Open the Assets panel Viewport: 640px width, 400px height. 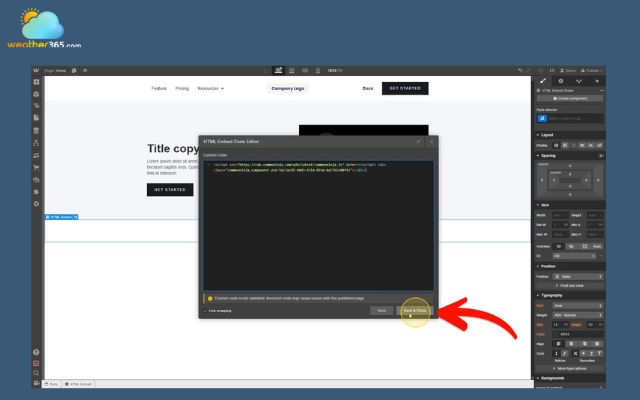[x=36, y=180]
